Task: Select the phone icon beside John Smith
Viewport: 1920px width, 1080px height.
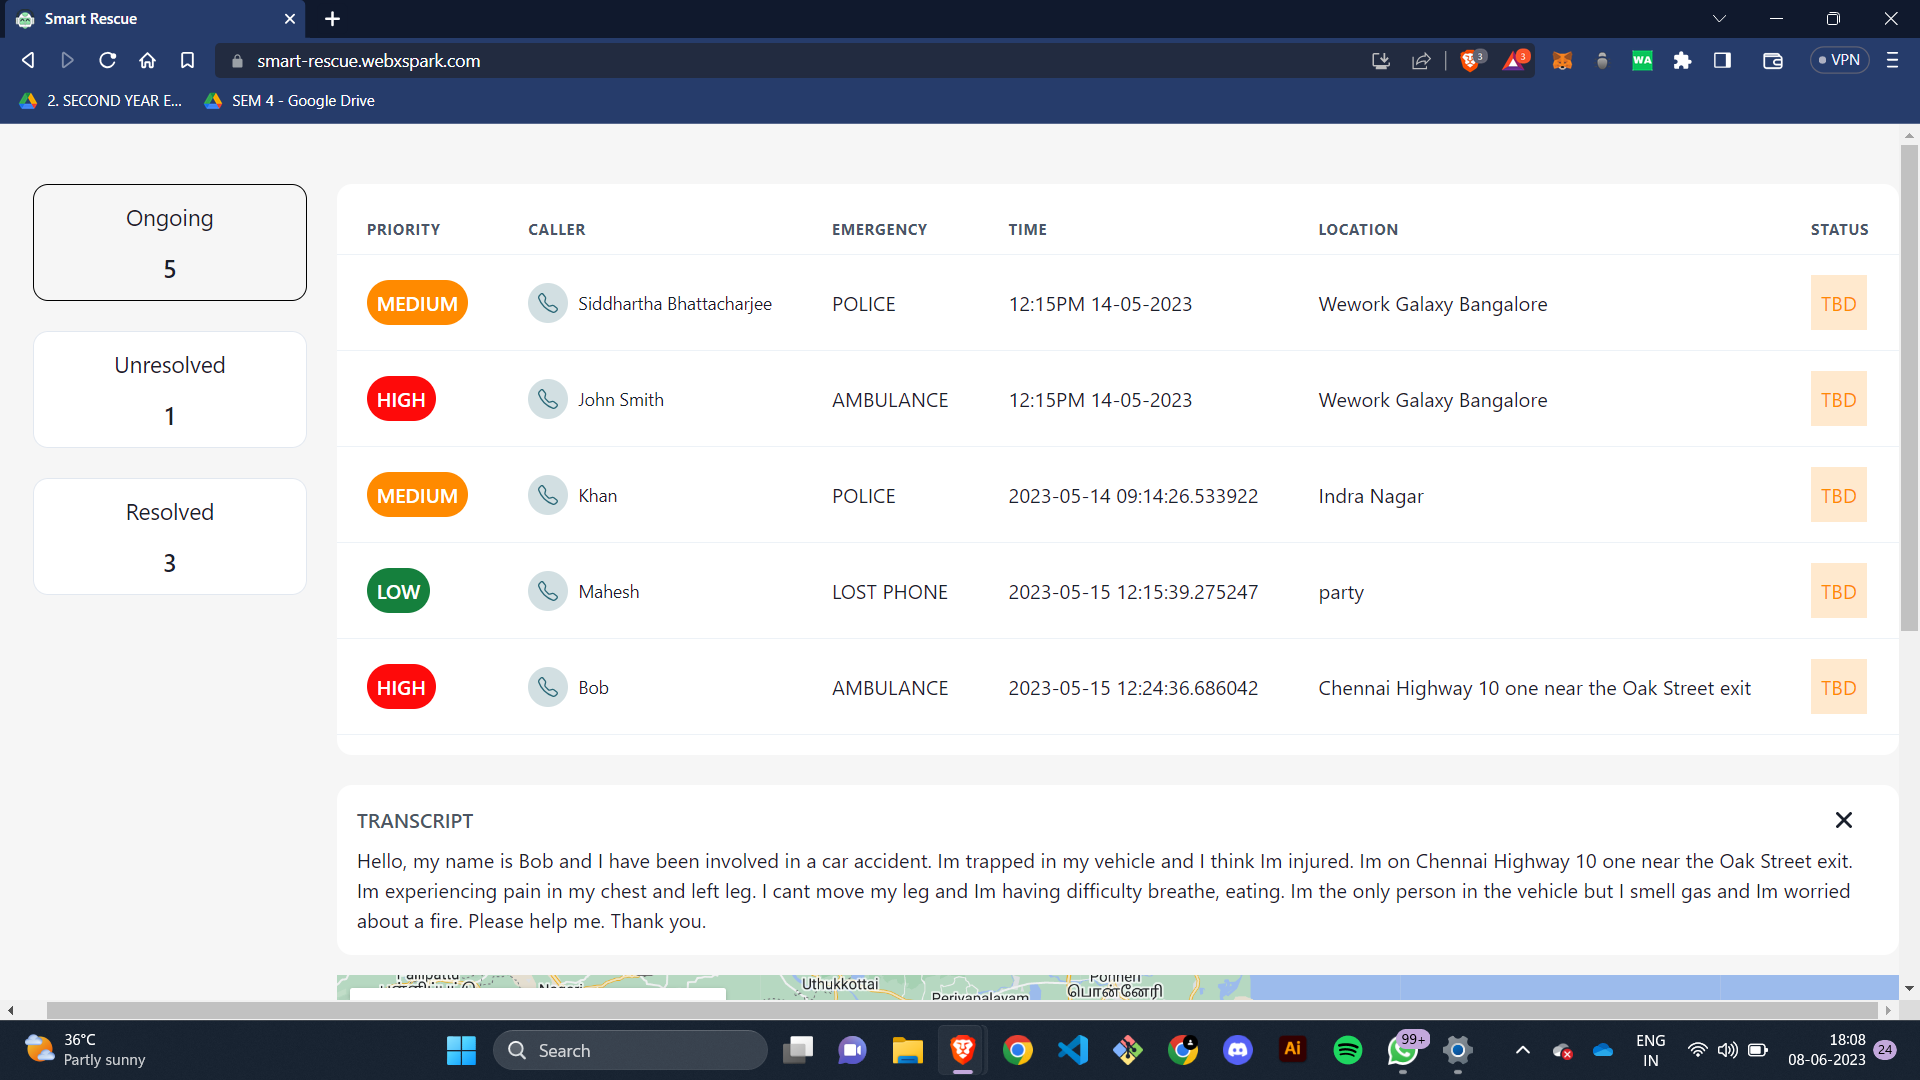Action: pos(548,399)
